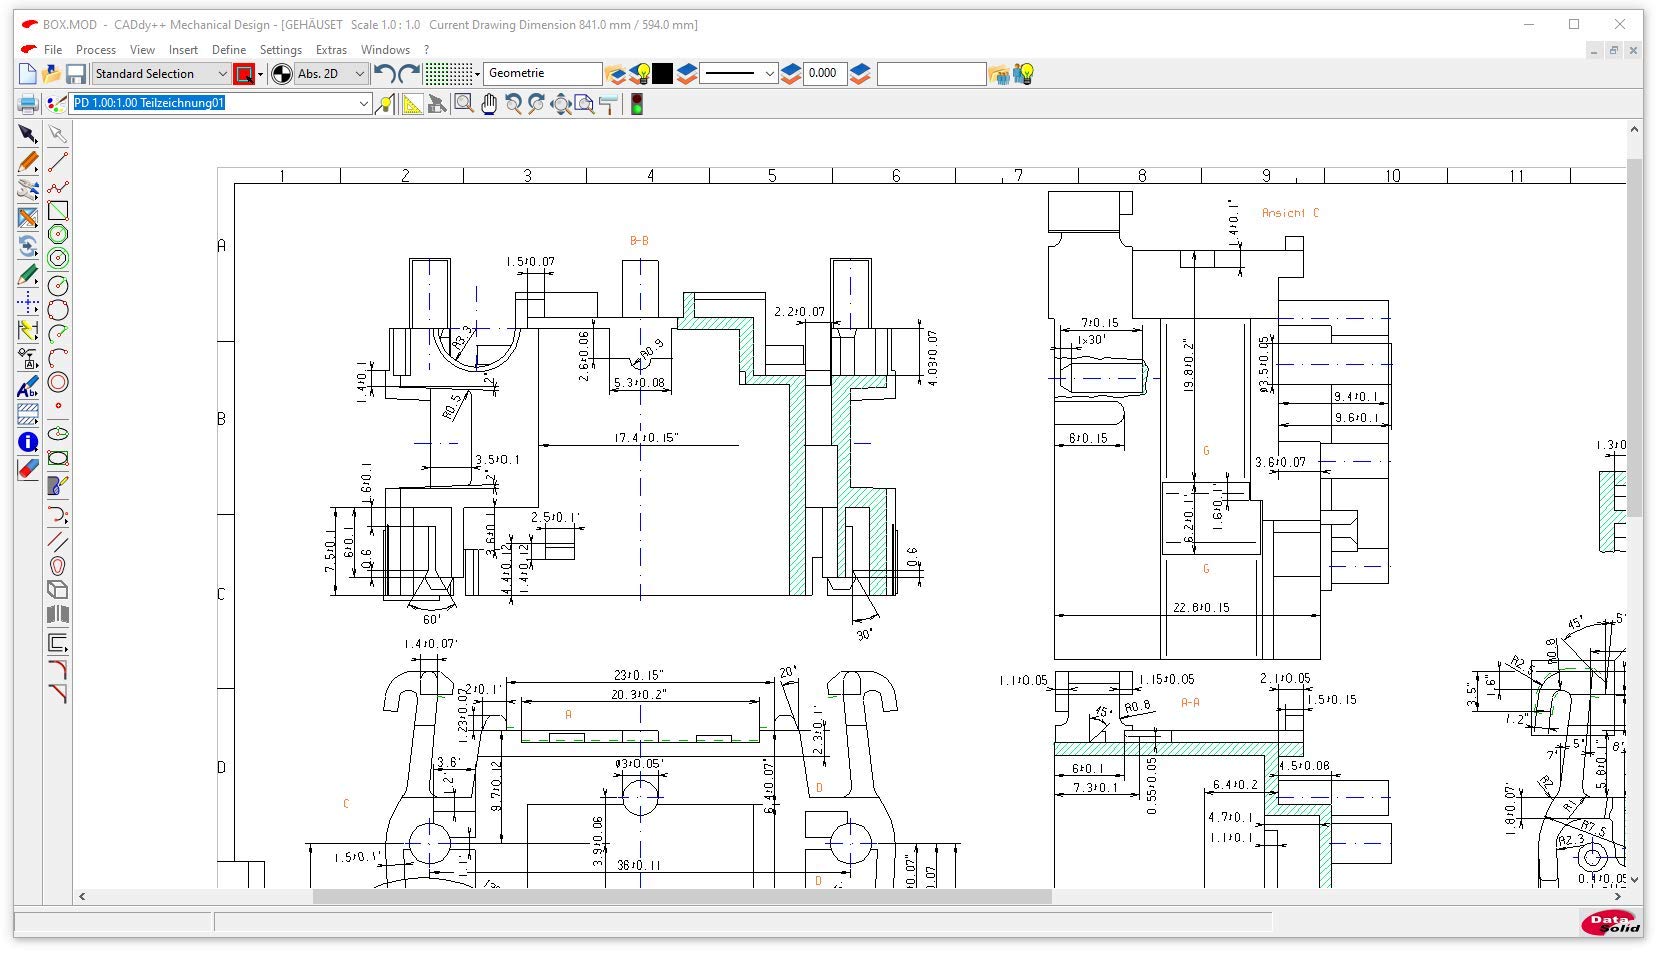The height and width of the screenshot is (954, 1660).
Task: Click the Geometrie layer name field
Action: point(542,74)
